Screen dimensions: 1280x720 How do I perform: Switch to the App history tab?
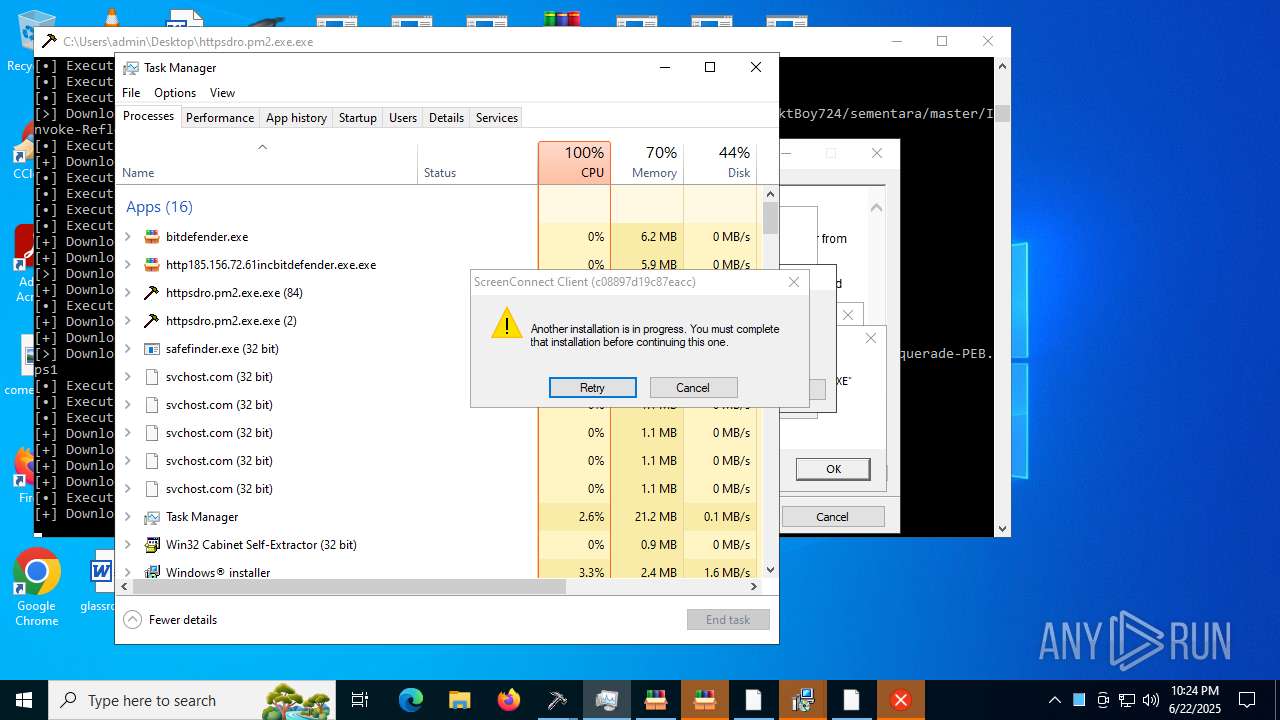(296, 118)
